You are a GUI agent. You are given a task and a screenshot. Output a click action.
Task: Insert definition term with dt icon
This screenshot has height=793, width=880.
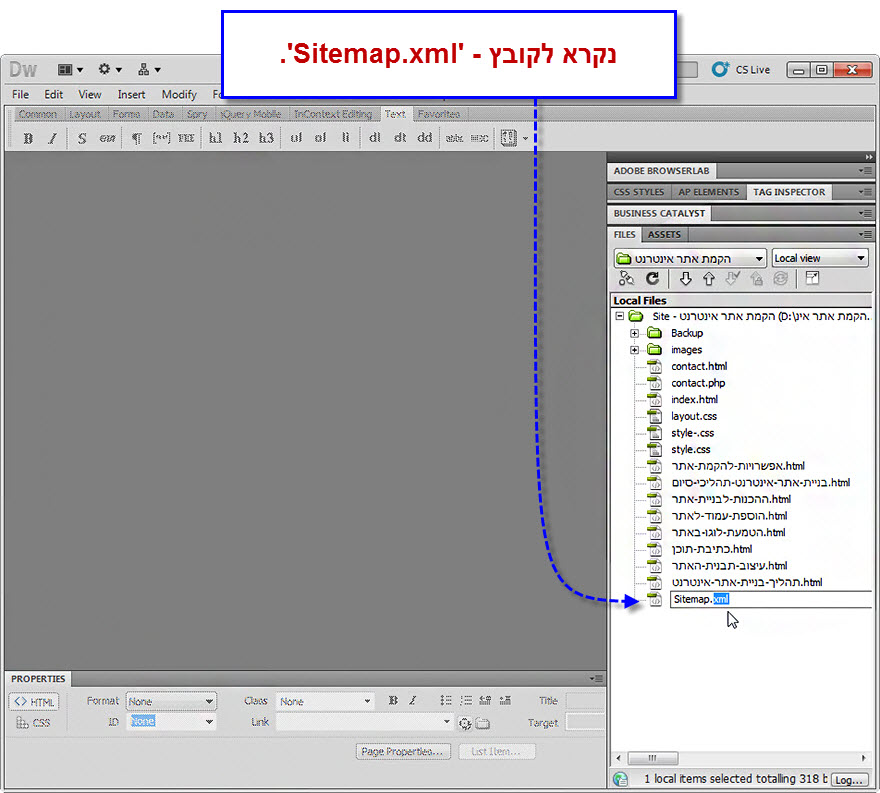[400, 138]
